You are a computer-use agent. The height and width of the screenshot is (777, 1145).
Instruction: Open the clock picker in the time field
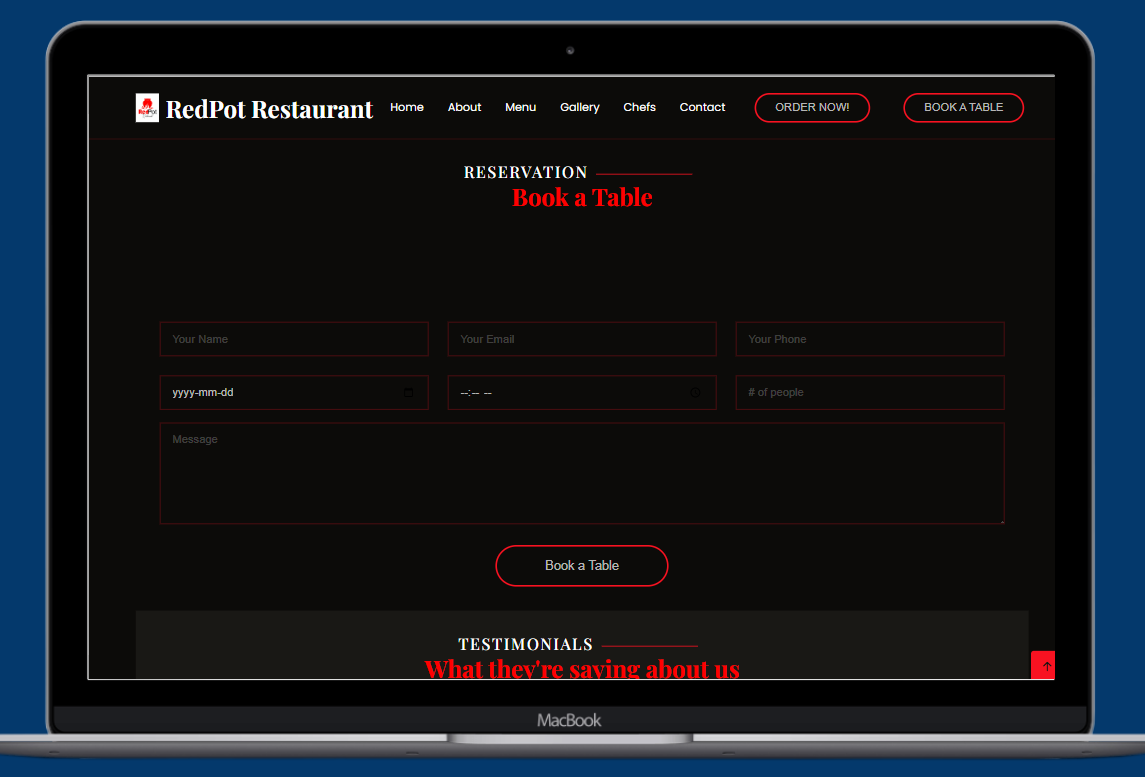click(x=695, y=393)
